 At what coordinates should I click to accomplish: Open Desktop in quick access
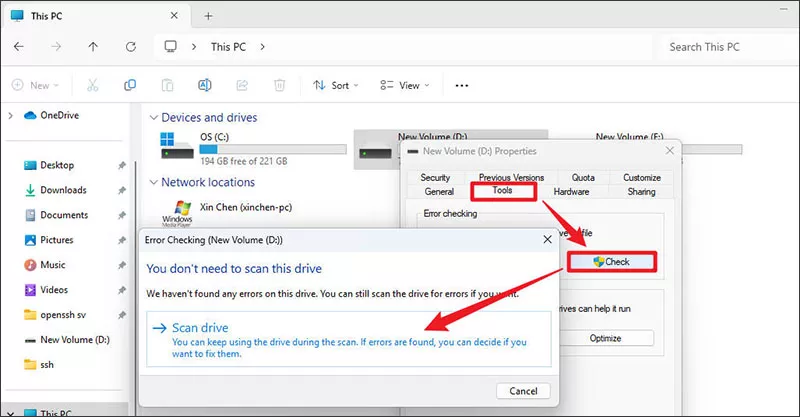point(49,165)
